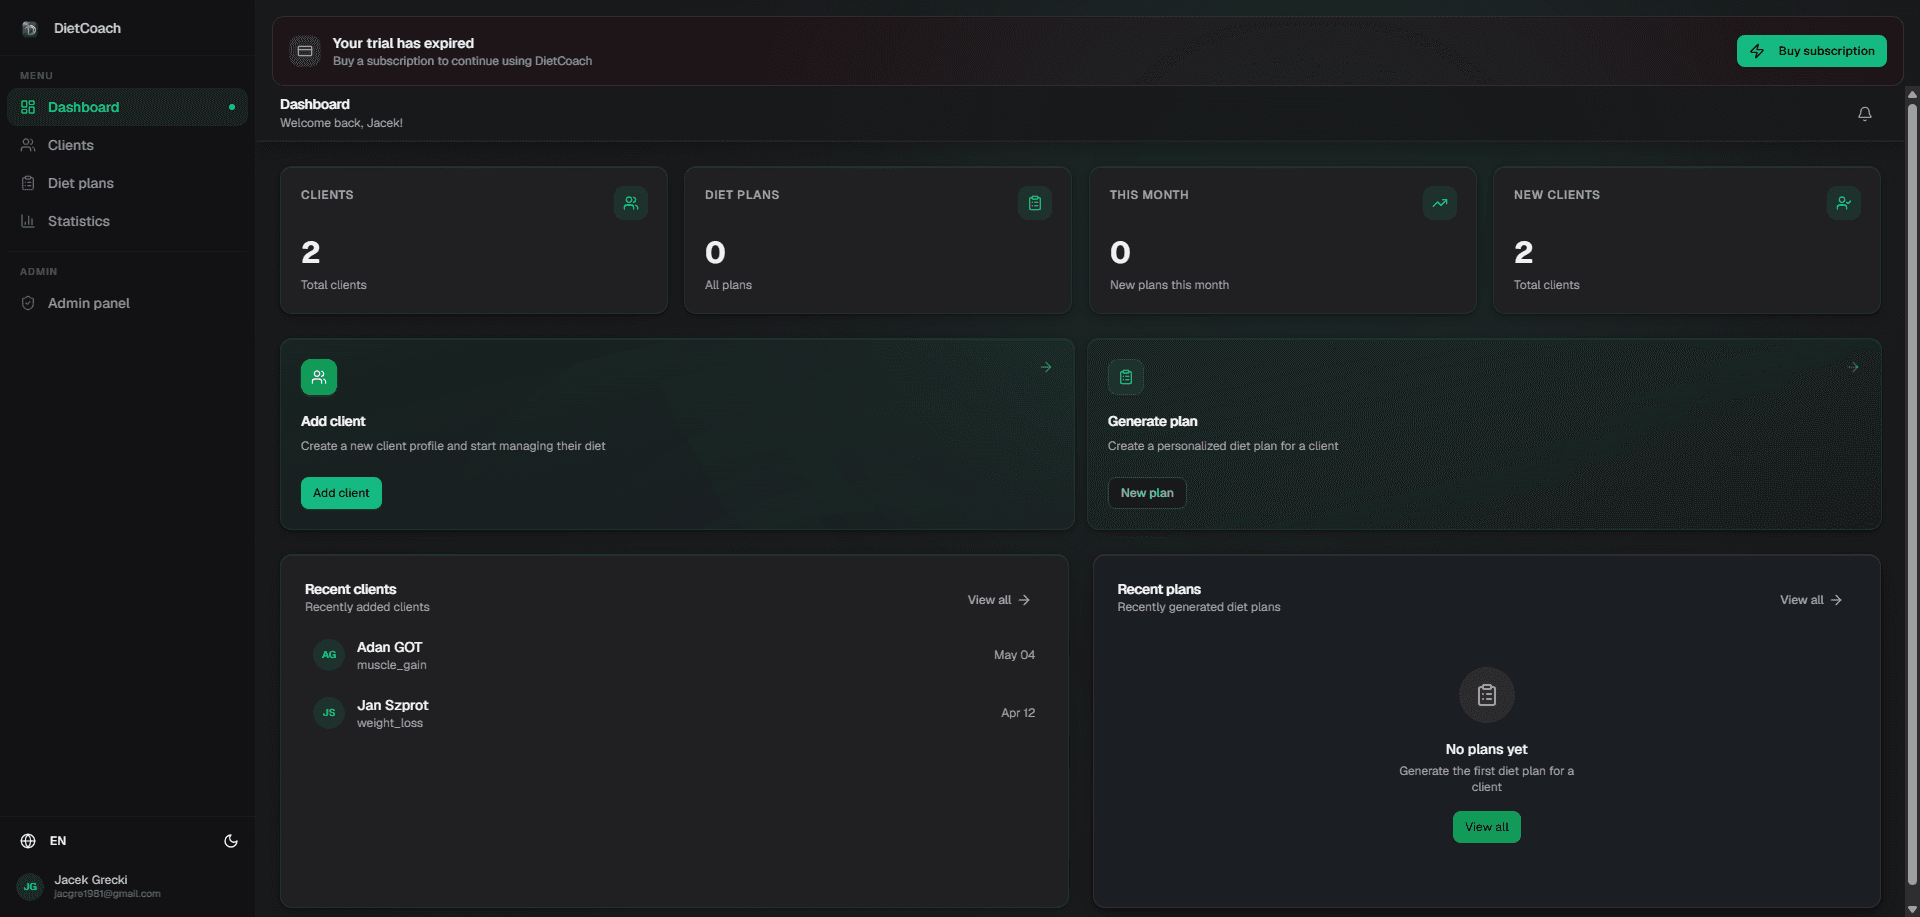
Task: Click the Admin panel shield icon
Action: 28,303
